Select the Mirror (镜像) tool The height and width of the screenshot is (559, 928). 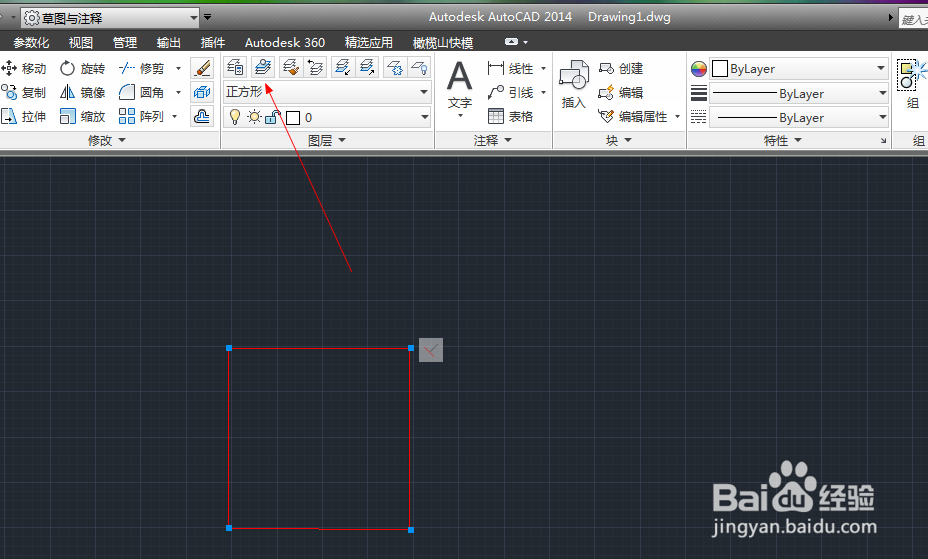click(x=82, y=93)
